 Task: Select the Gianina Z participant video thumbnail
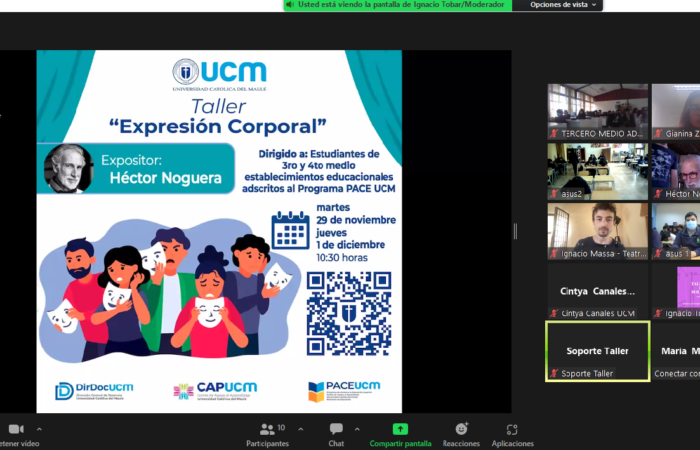point(676,112)
